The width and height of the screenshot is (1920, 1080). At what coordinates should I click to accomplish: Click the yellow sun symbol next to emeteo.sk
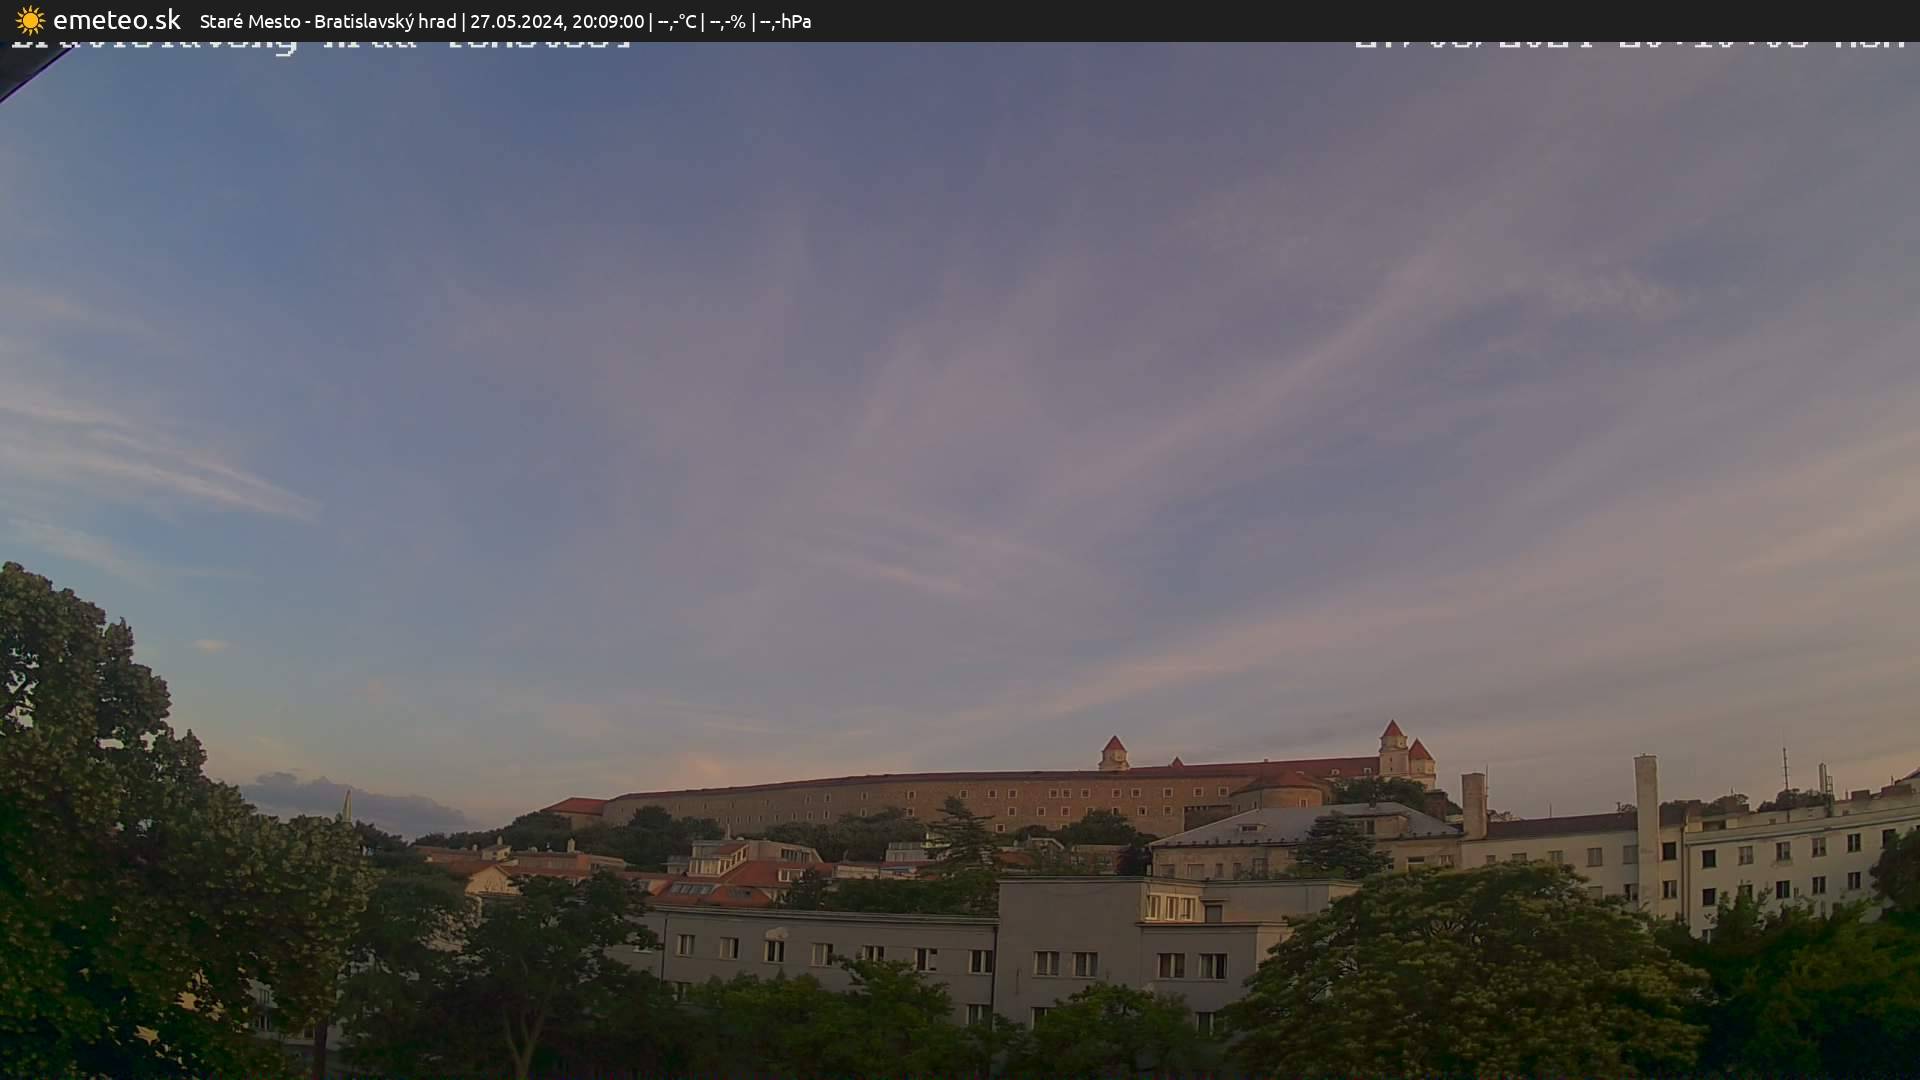point(28,20)
